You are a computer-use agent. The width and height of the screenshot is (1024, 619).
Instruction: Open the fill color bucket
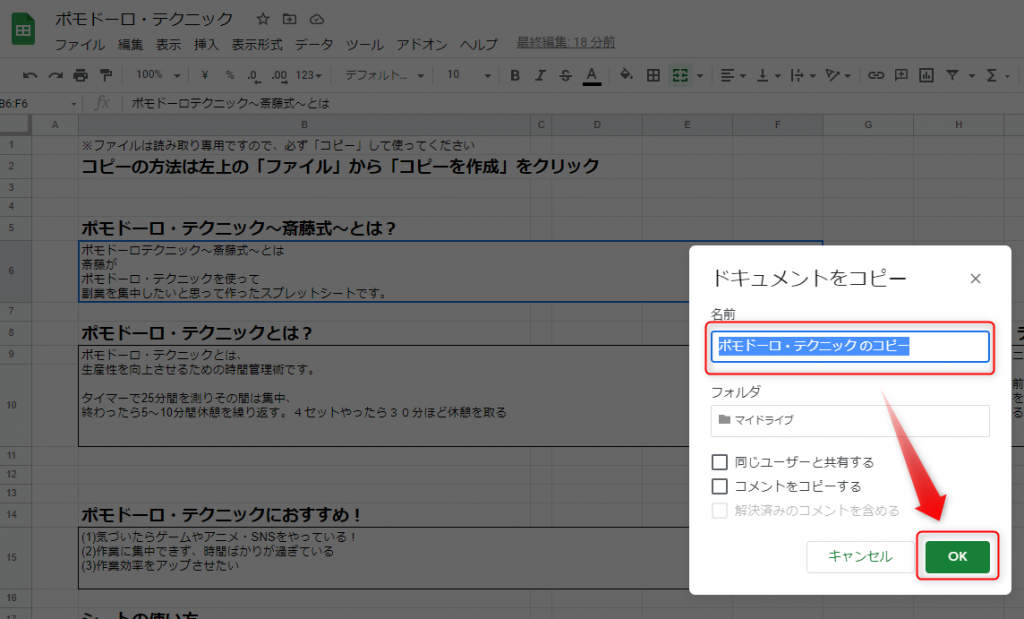tap(626, 75)
